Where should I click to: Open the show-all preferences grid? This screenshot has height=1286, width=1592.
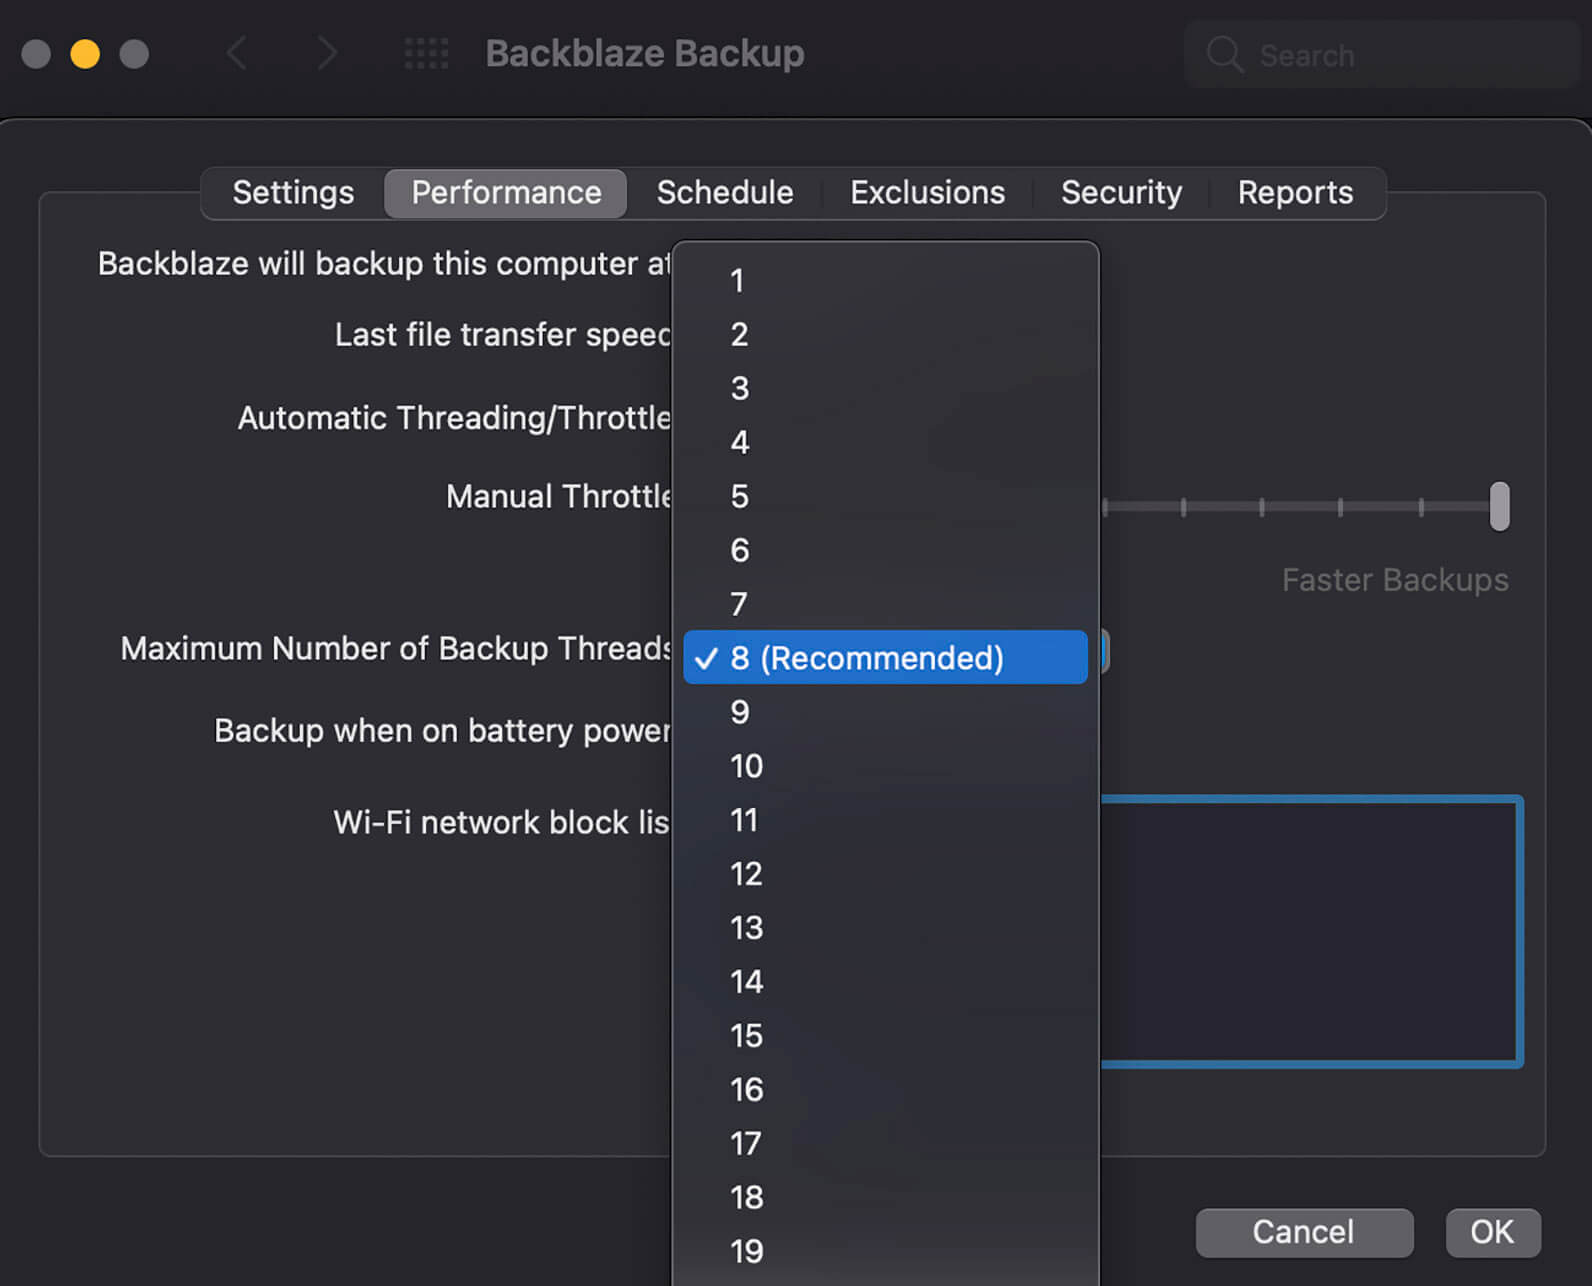[x=426, y=53]
